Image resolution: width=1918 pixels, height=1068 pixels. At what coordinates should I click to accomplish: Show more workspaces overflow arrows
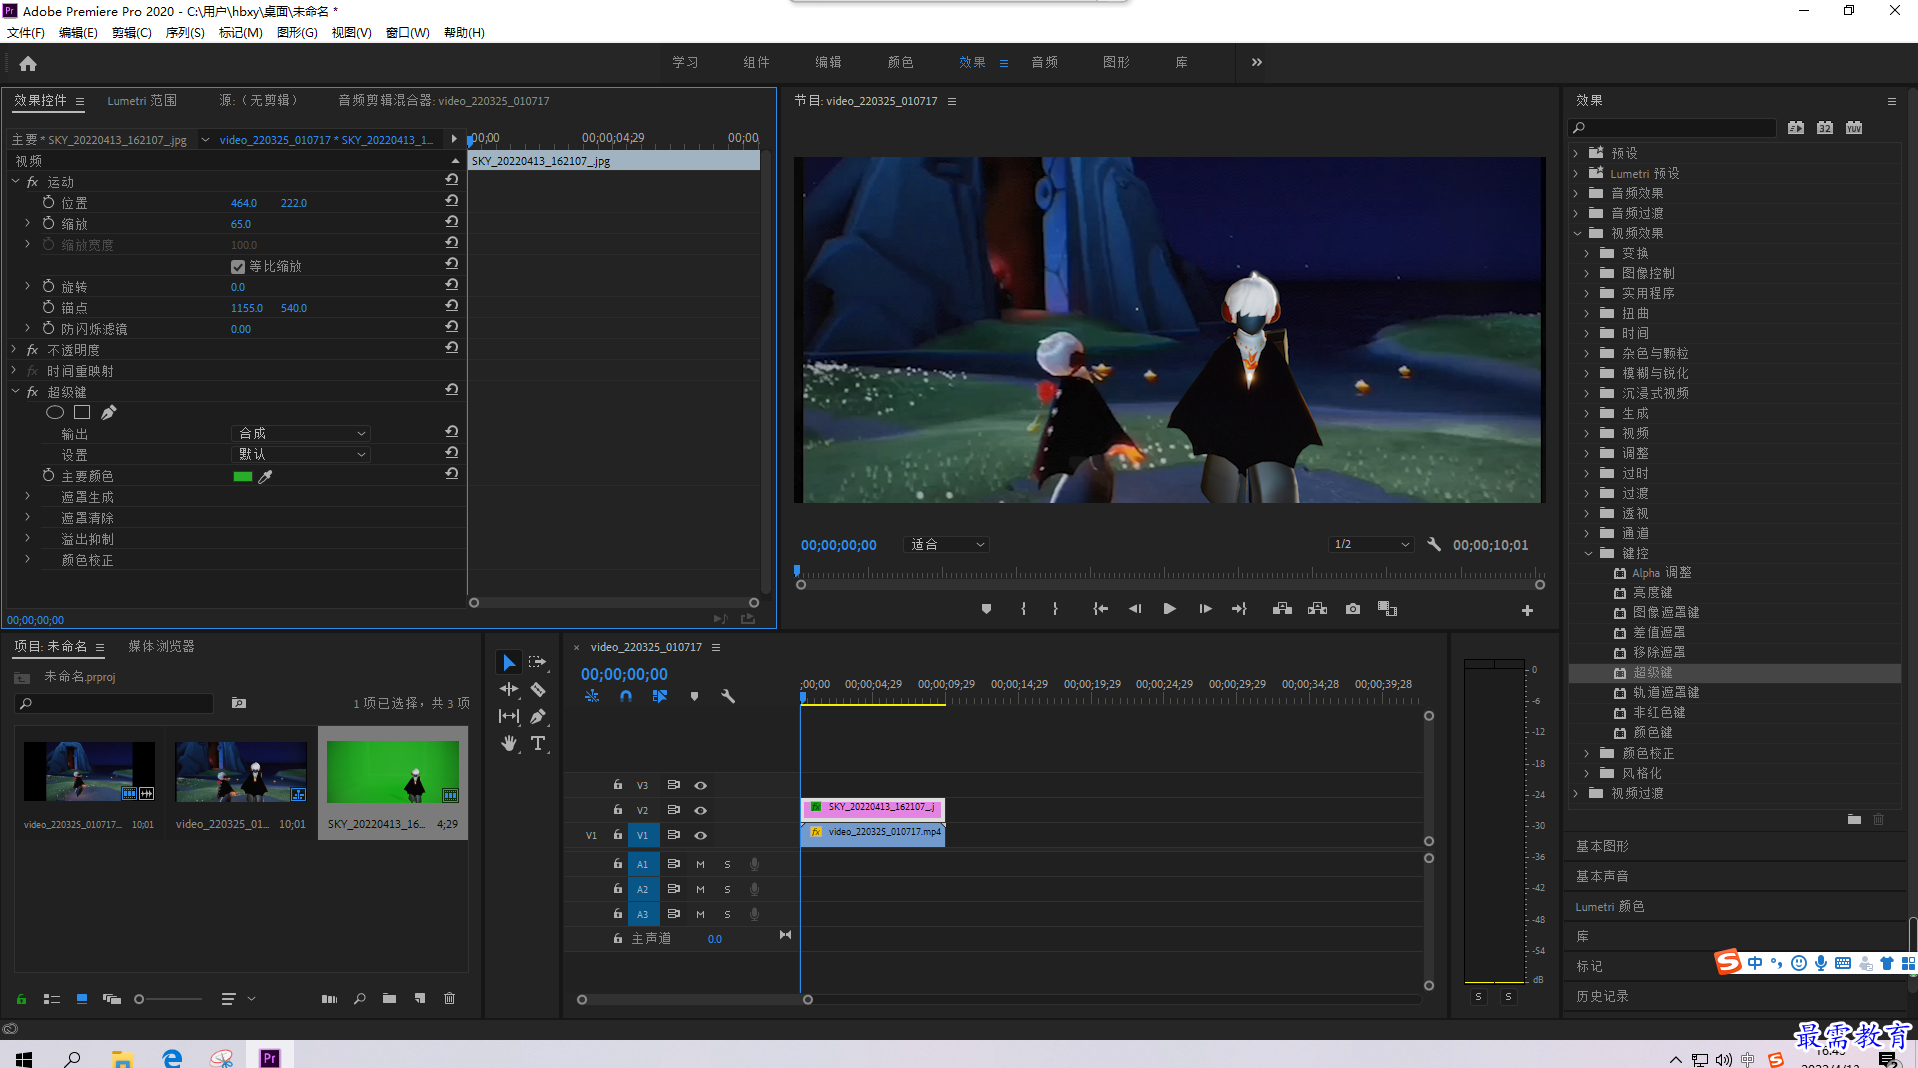[x=1256, y=62]
